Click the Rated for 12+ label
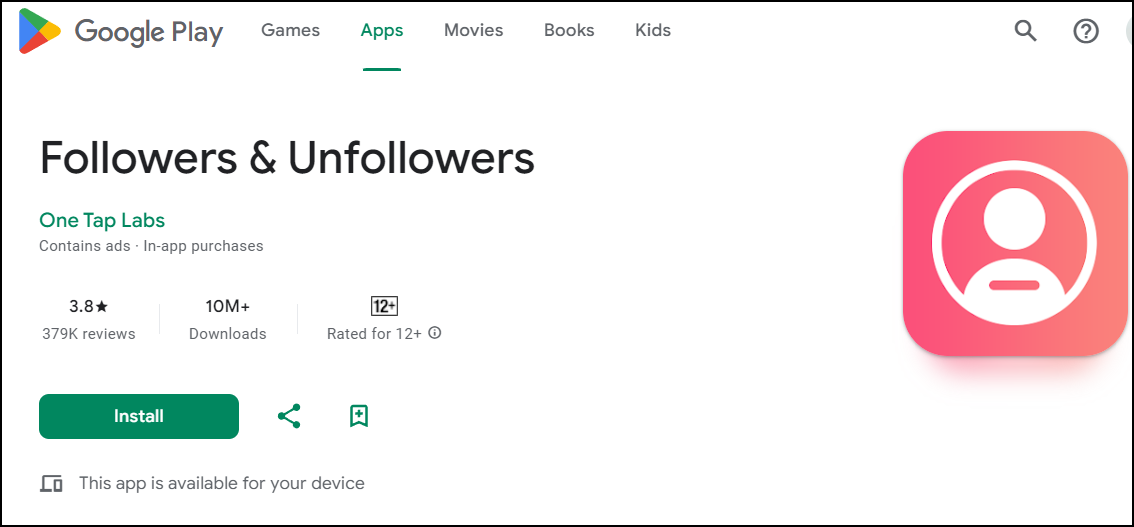 pos(374,334)
